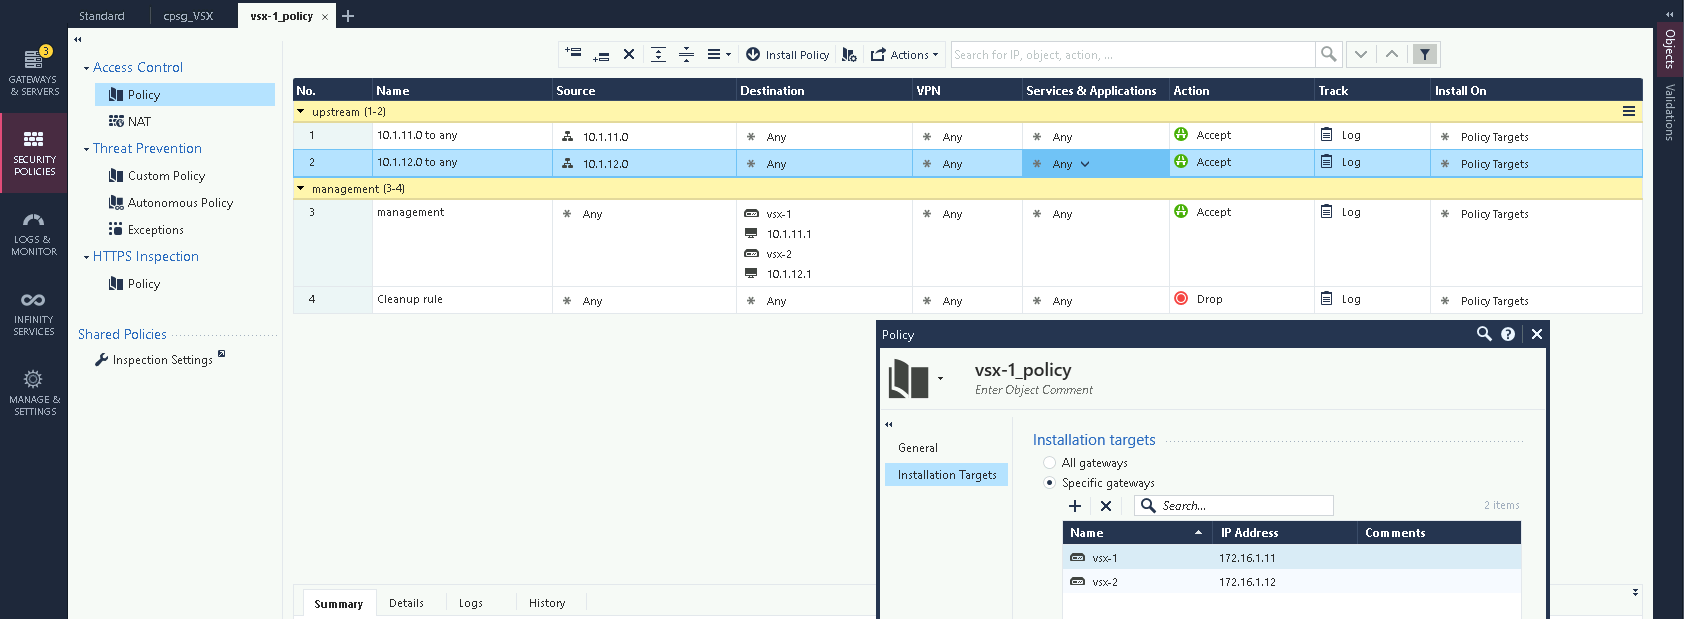Open the Logs tab at the bottom
This screenshot has height=619, width=1684.
pyautogui.click(x=470, y=603)
